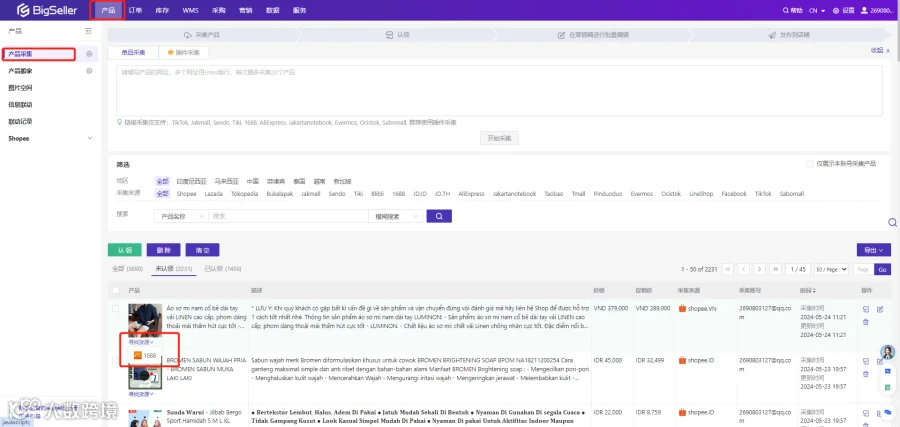Image resolution: width=900 pixels, height=427 pixels.
Task: Open the WMS top menu
Action: tap(190, 10)
